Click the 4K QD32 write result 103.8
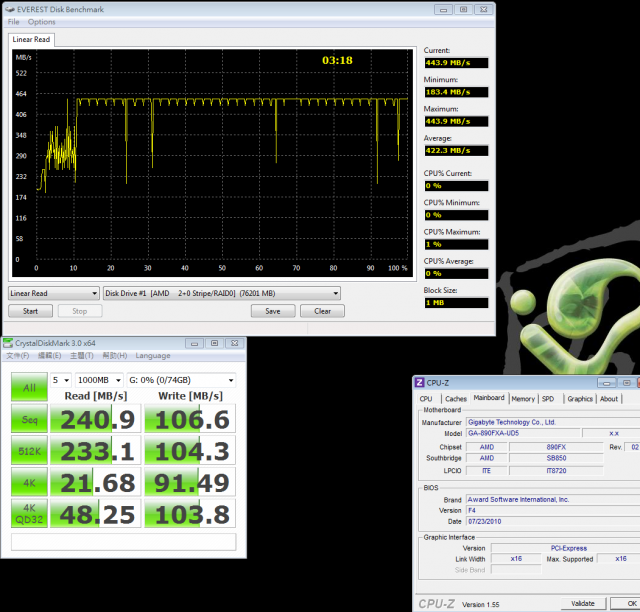Viewport: 640px width, 612px height. click(x=190, y=514)
